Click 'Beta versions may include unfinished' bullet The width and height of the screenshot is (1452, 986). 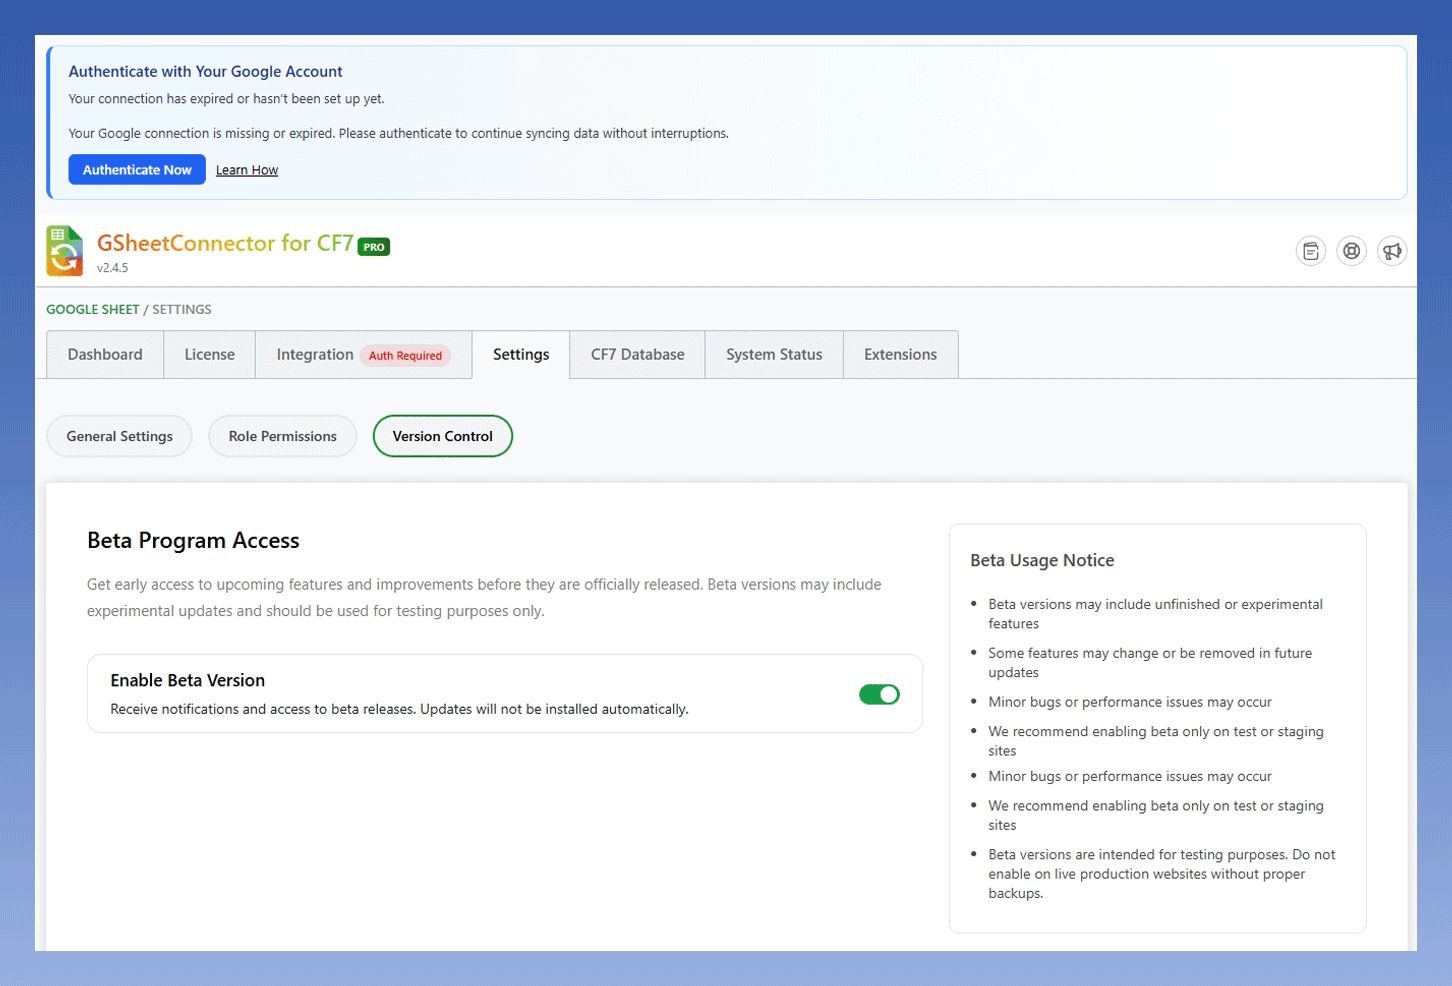(1155, 614)
